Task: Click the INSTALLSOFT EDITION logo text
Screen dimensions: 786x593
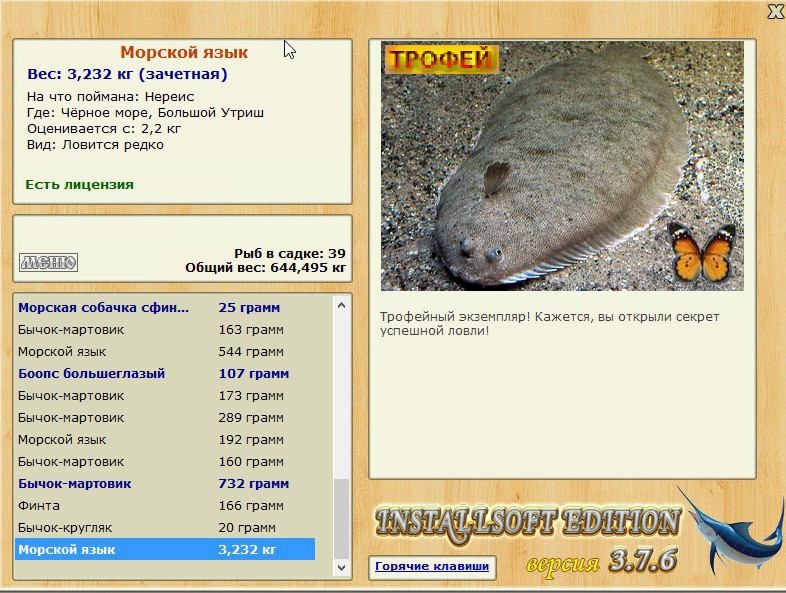Action: click(527, 523)
